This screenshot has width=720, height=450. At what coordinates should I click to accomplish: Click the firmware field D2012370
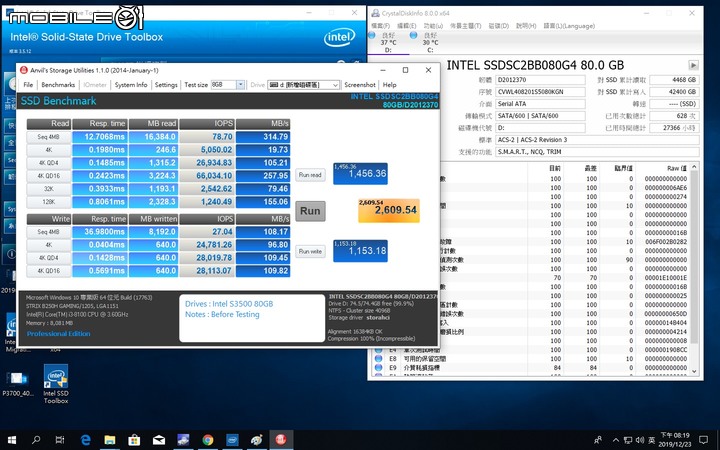point(540,80)
